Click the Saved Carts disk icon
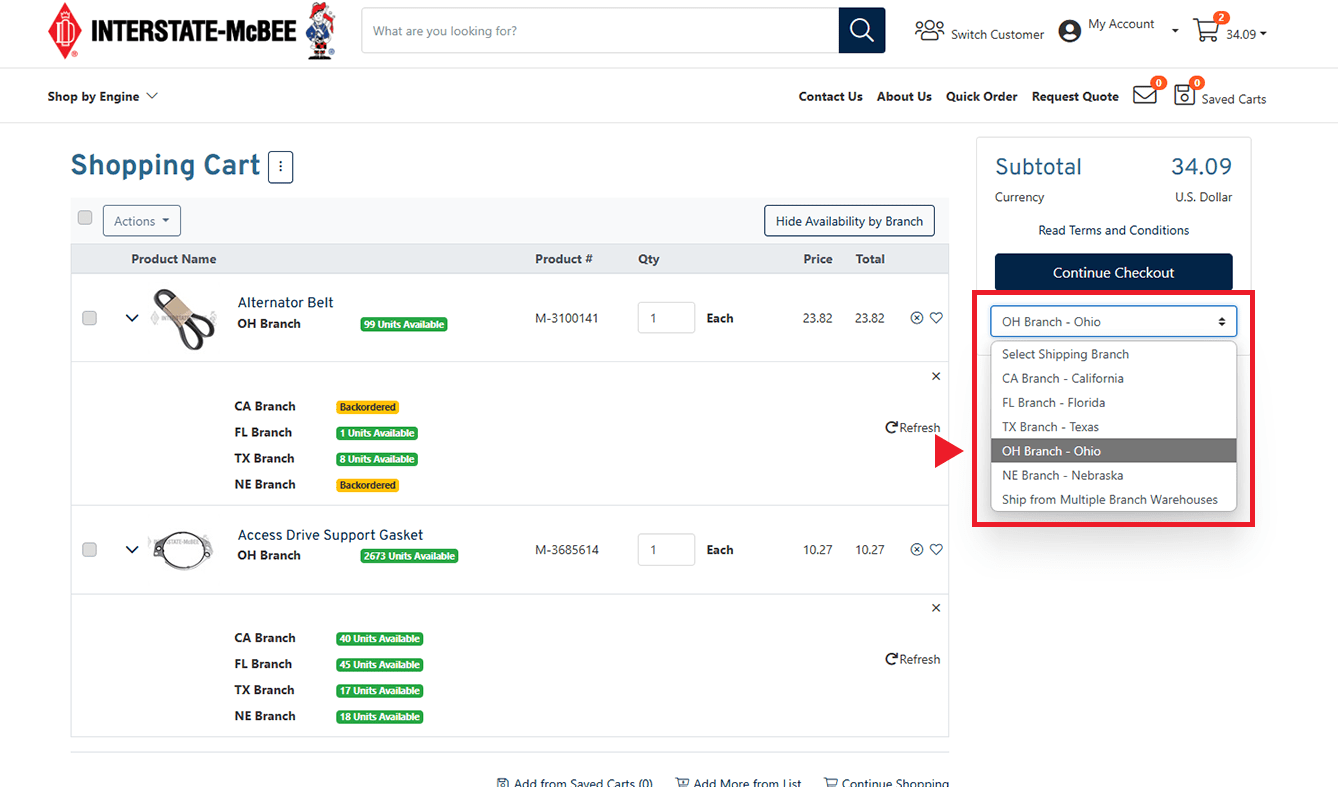Viewport: 1338px width, 787px height. pos(1184,95)
